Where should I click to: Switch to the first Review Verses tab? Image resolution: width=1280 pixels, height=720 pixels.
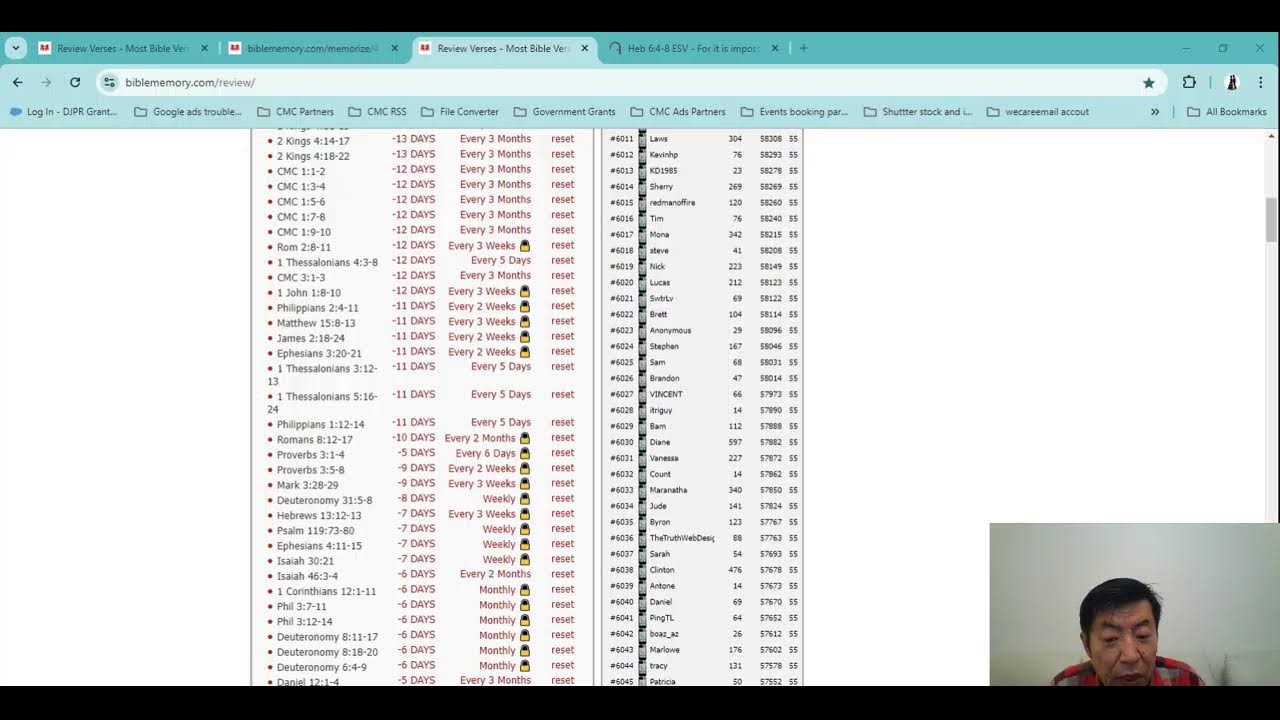tap(124, 48)
